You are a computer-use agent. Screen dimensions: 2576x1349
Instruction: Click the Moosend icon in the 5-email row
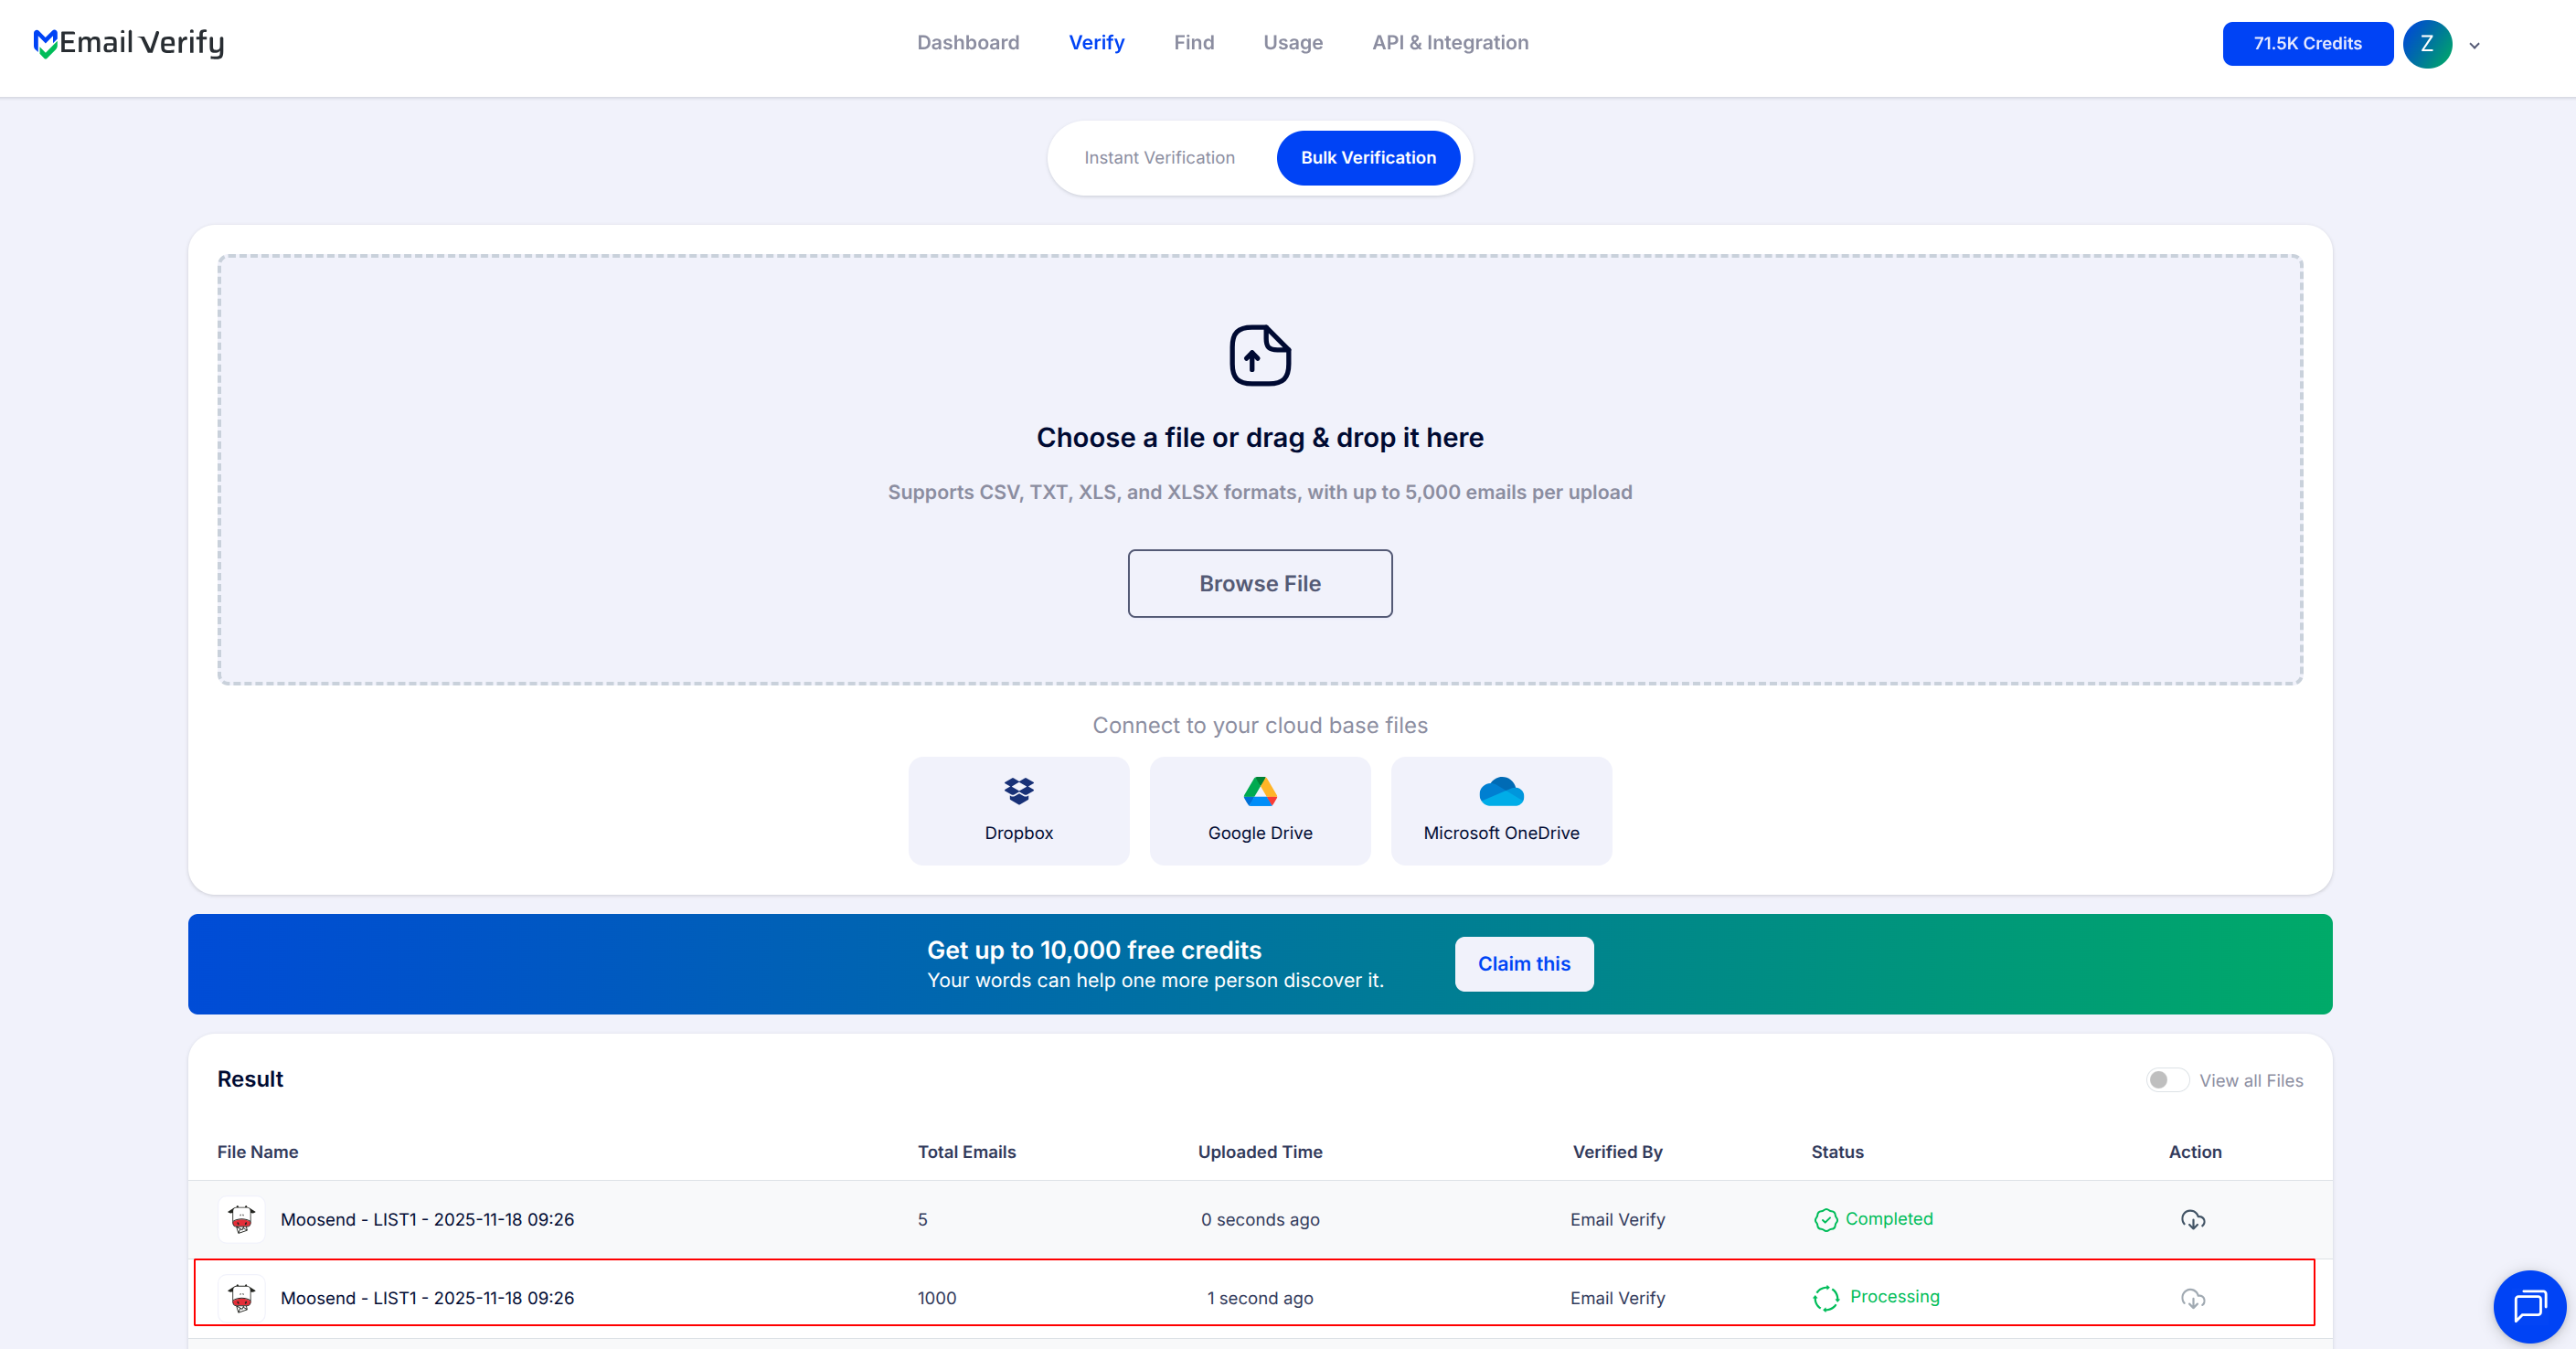241,1220
